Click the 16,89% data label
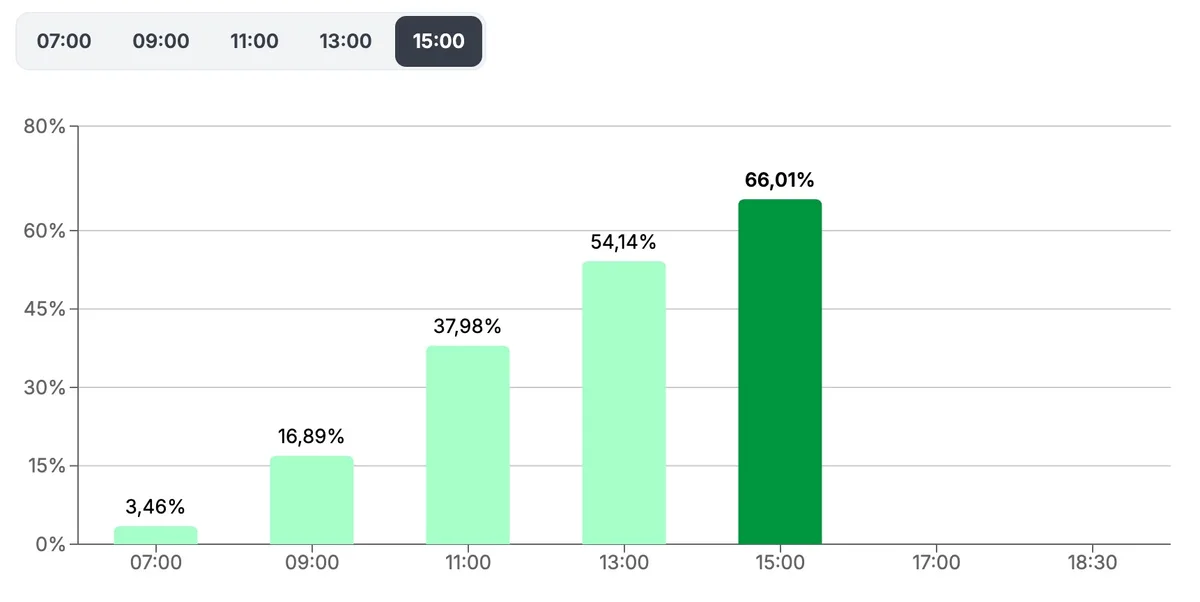The image size is (1200, 602). tap(312, 437)
